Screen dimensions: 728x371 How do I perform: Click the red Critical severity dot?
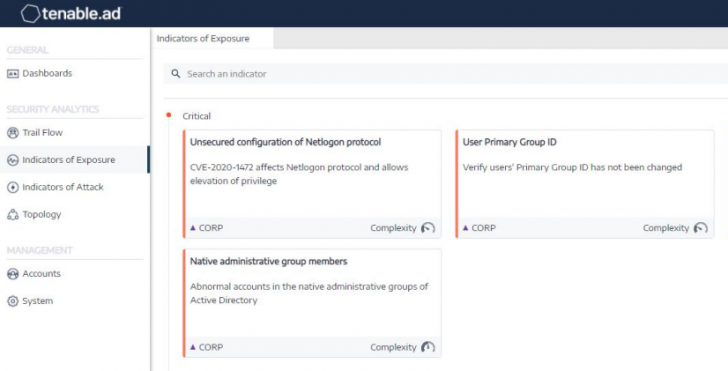[x=169, y=115]
